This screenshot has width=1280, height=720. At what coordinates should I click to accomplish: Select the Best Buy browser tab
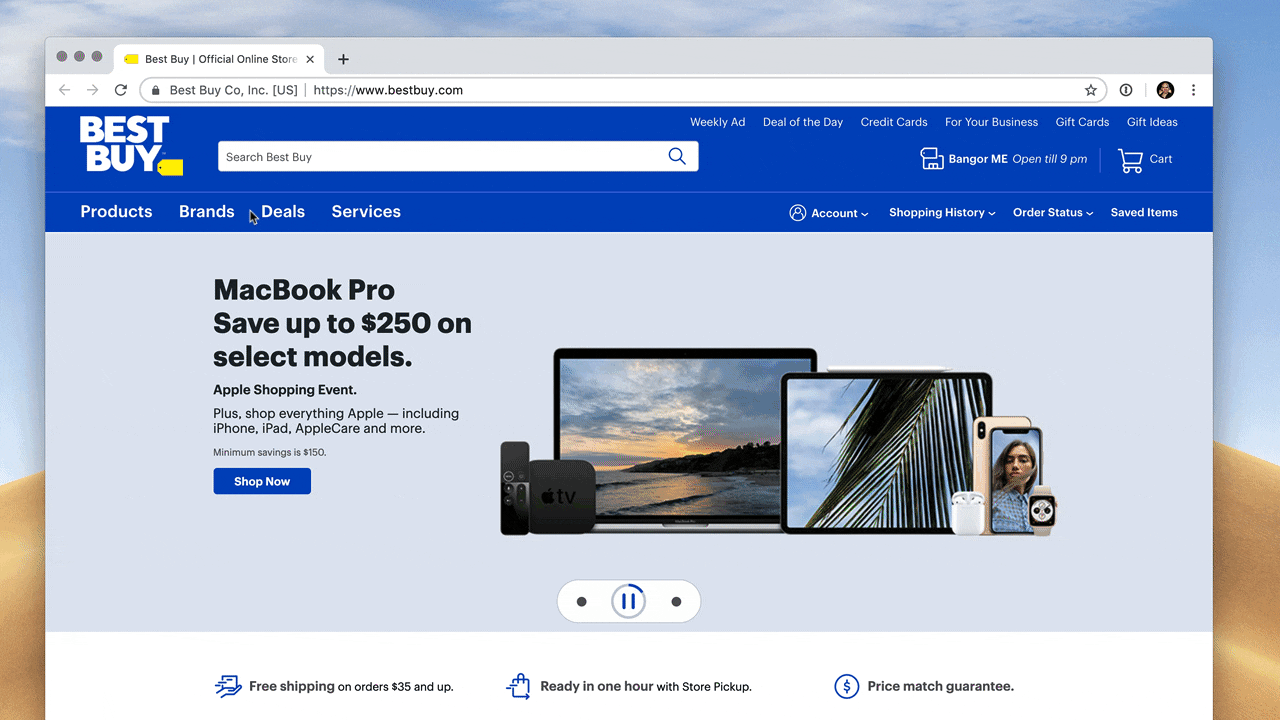click(220, 59)
